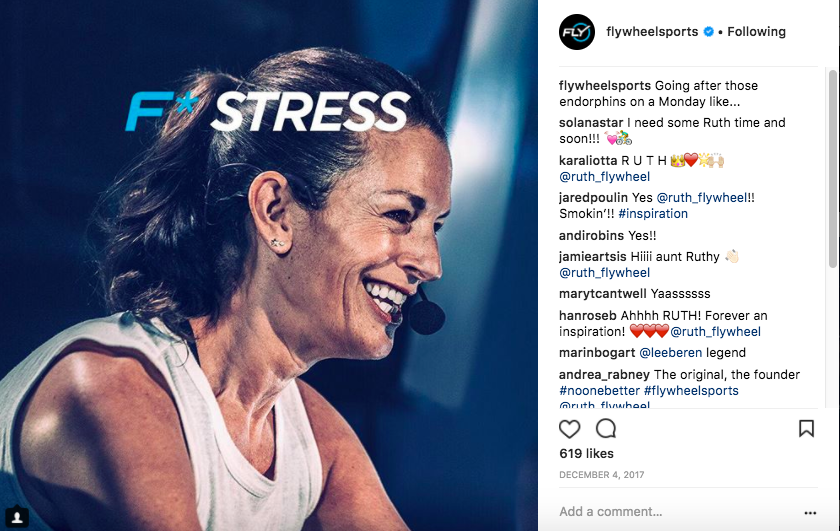The image size is (840, 531).
Task: Open the #flywheelsports hashtag link
Action: tap(691, 390)
